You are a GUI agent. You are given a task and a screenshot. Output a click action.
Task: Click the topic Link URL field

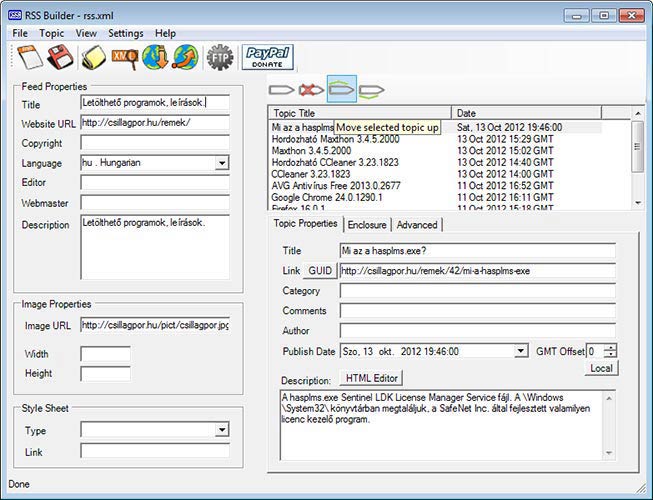tap(478, 271)
